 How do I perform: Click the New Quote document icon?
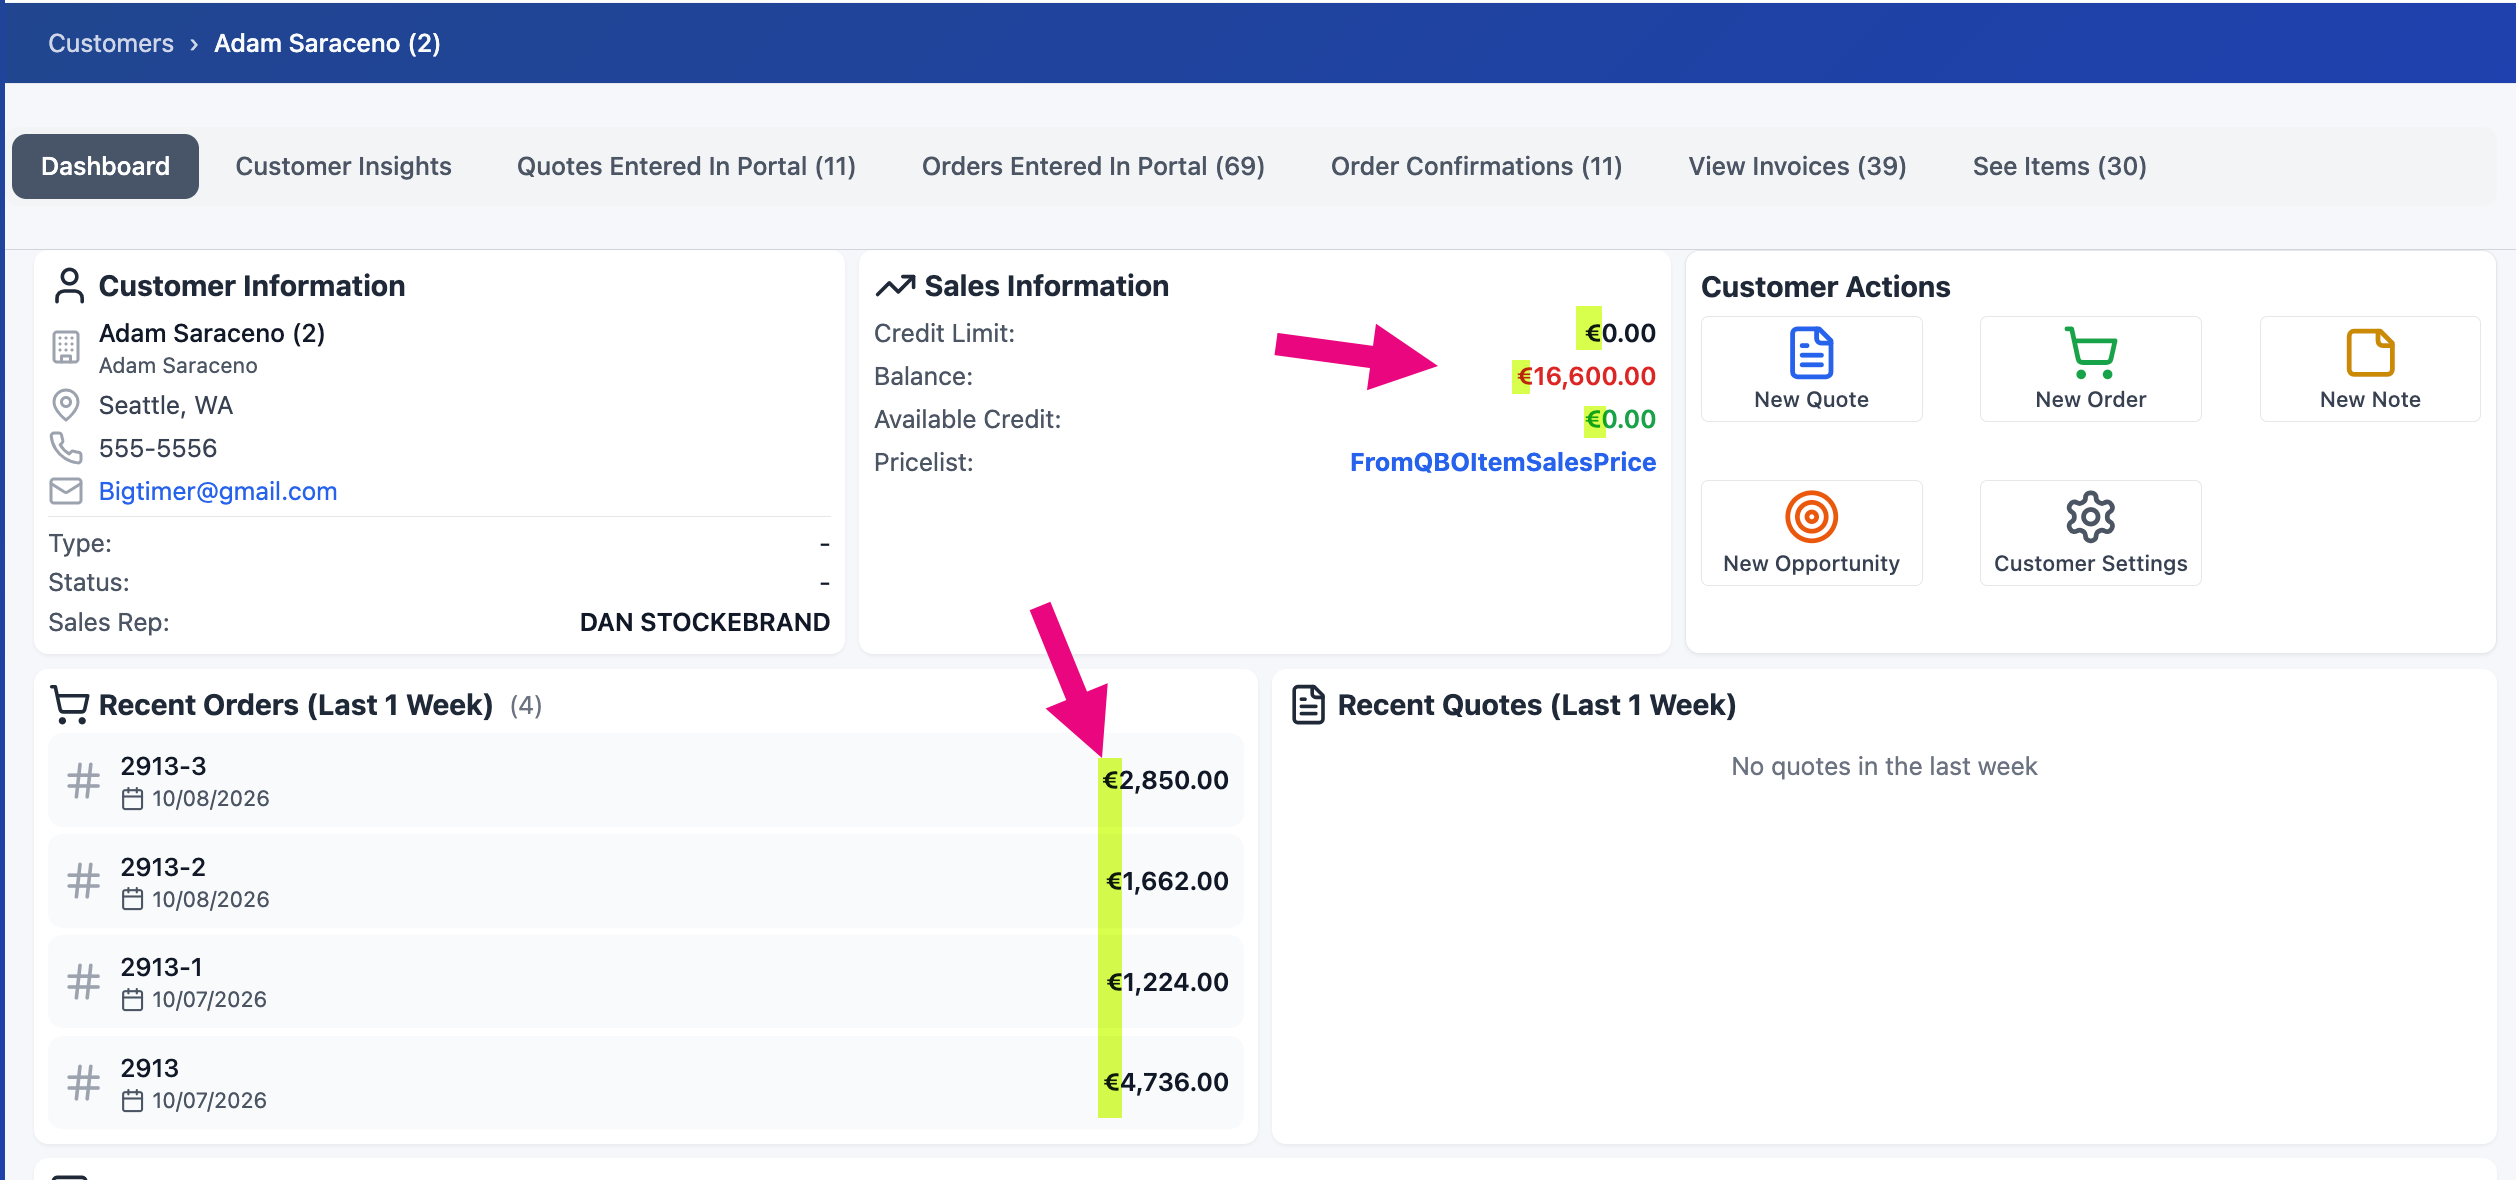[x=1811, y=353]
